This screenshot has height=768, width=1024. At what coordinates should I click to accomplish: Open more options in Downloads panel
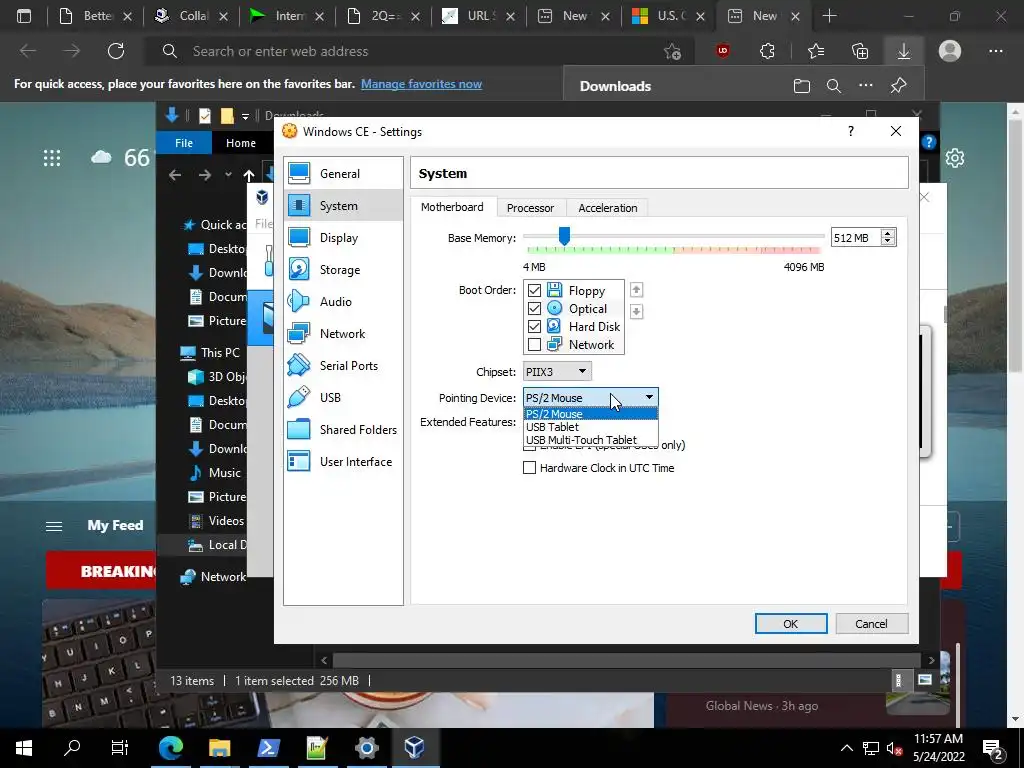click(x=866, y=86)
